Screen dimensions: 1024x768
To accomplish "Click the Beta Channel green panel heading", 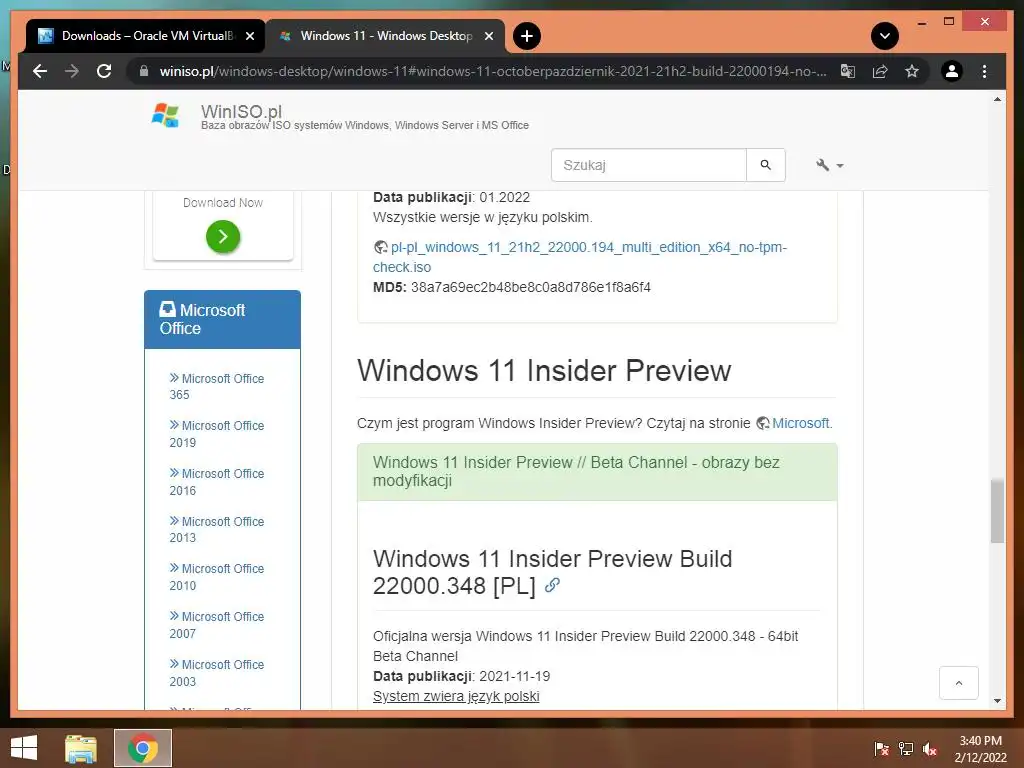I will 597,472.
